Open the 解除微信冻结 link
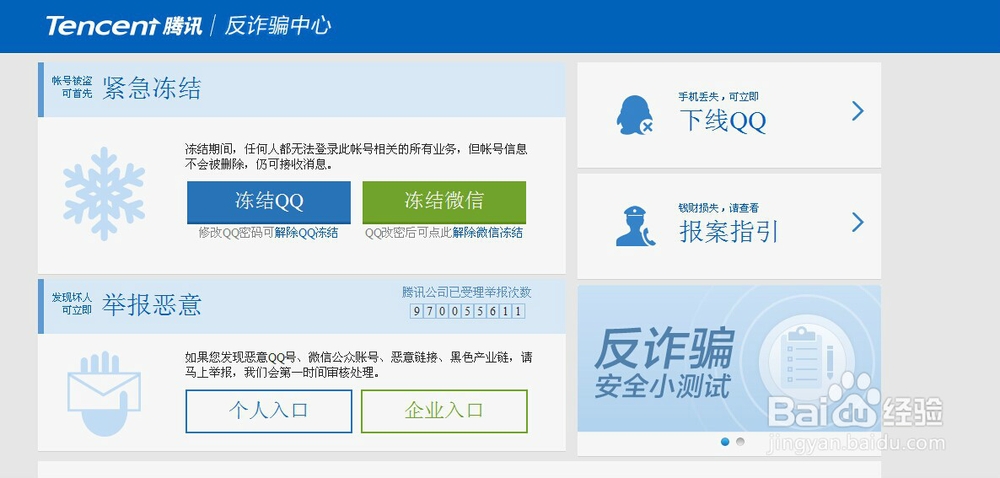The height and width of the screenshot is (478, 1000). coord(488,233)
